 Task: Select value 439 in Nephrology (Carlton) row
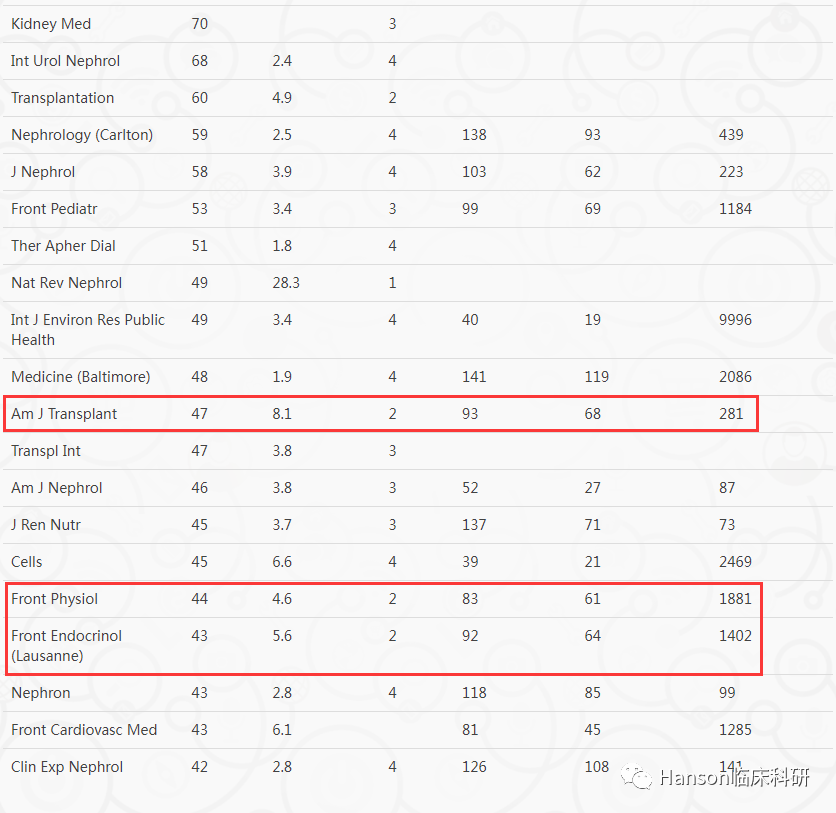(x=731, y=135)
